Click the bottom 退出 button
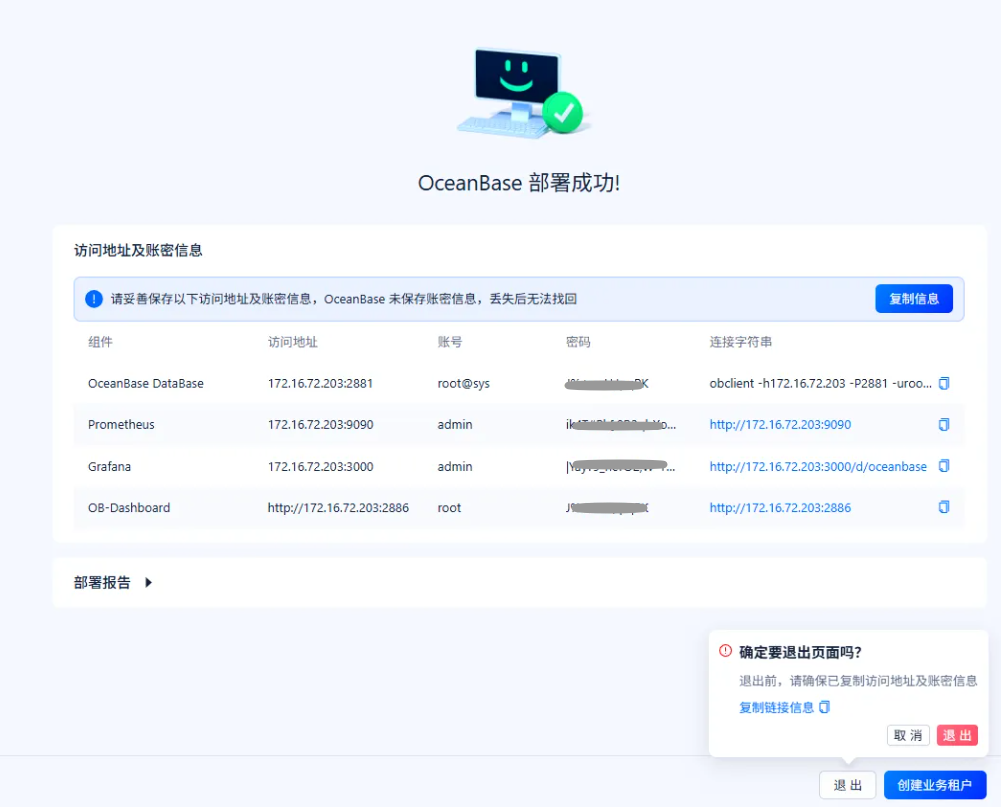This screenshot has width=1001, height=810. [847, 785]
